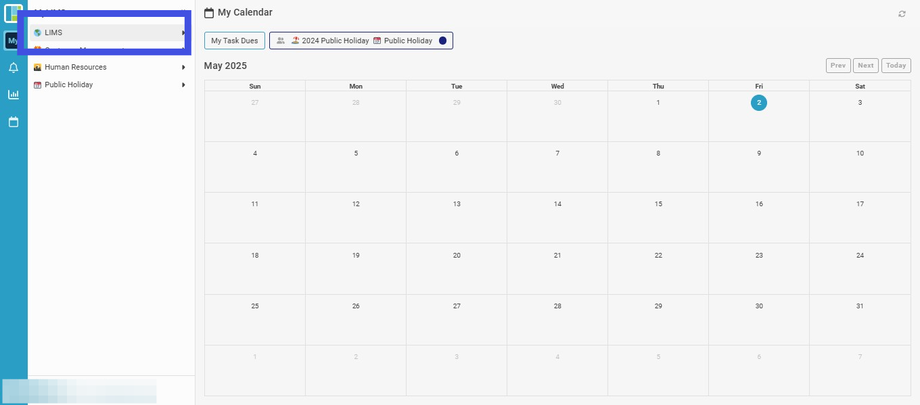Select the date cell 22 on the calendar
Screen dimensions: 920x405
pos(658,269)
